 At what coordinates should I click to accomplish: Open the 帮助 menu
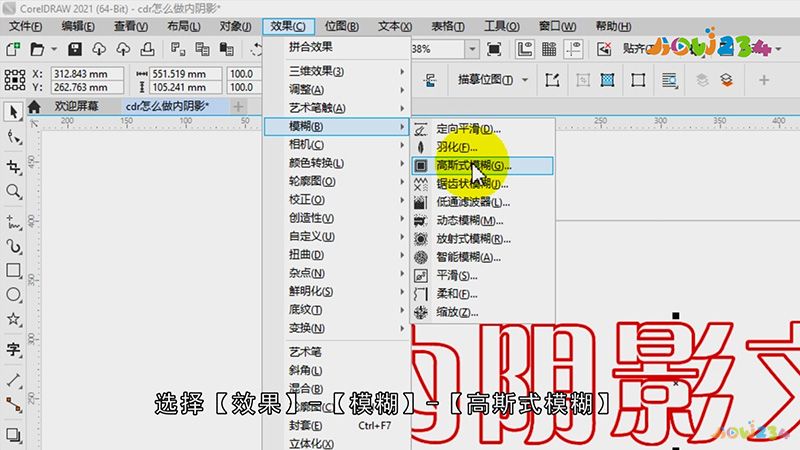(x=613, y=27)
